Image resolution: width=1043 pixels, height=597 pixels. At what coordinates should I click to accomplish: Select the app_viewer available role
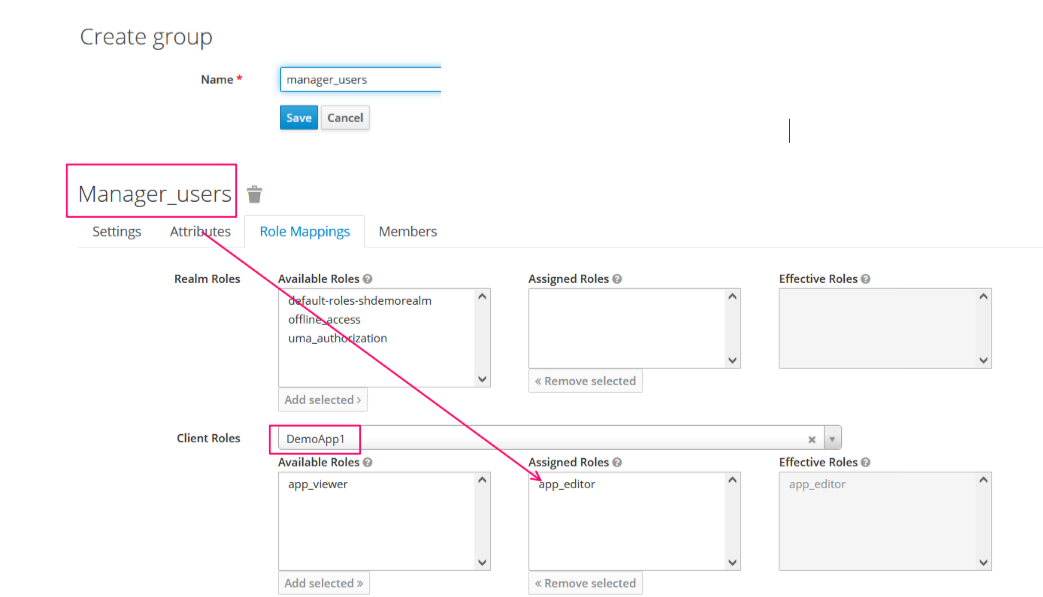[318, 485]
